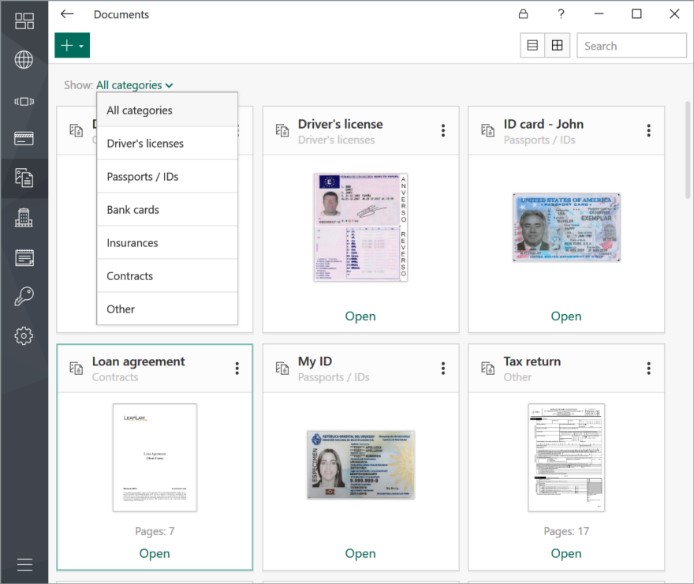This screenshot has width=694, height=584.
Task: Open the applications sidebar icon below the globe
Action: (24, 101)
